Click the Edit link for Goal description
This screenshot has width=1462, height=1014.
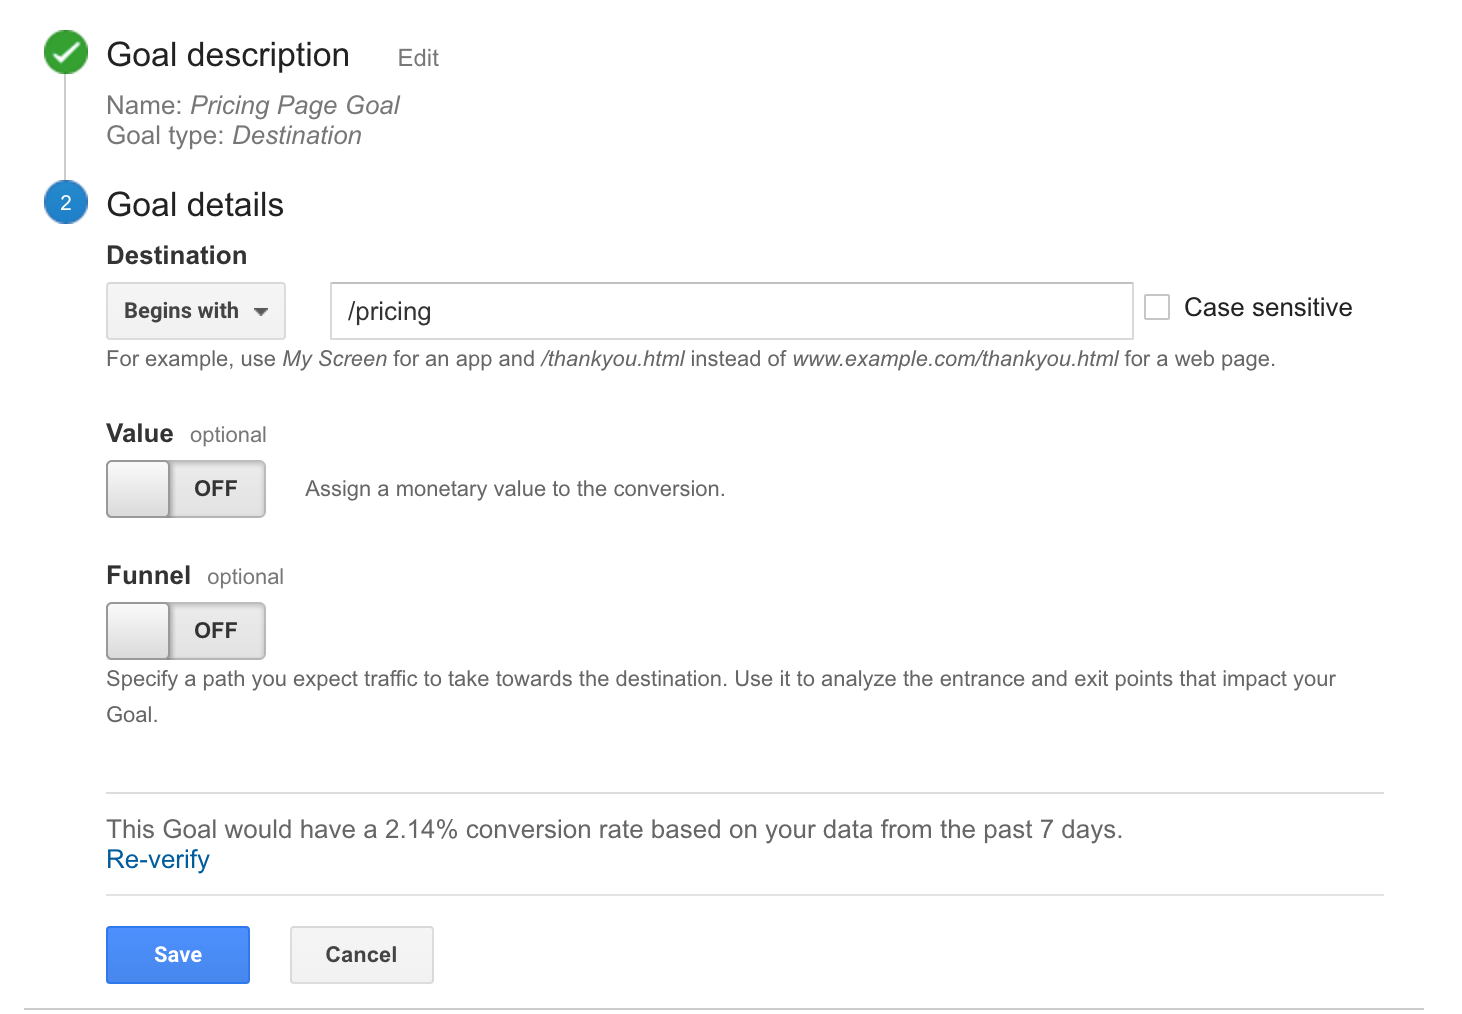coord(418,58)
